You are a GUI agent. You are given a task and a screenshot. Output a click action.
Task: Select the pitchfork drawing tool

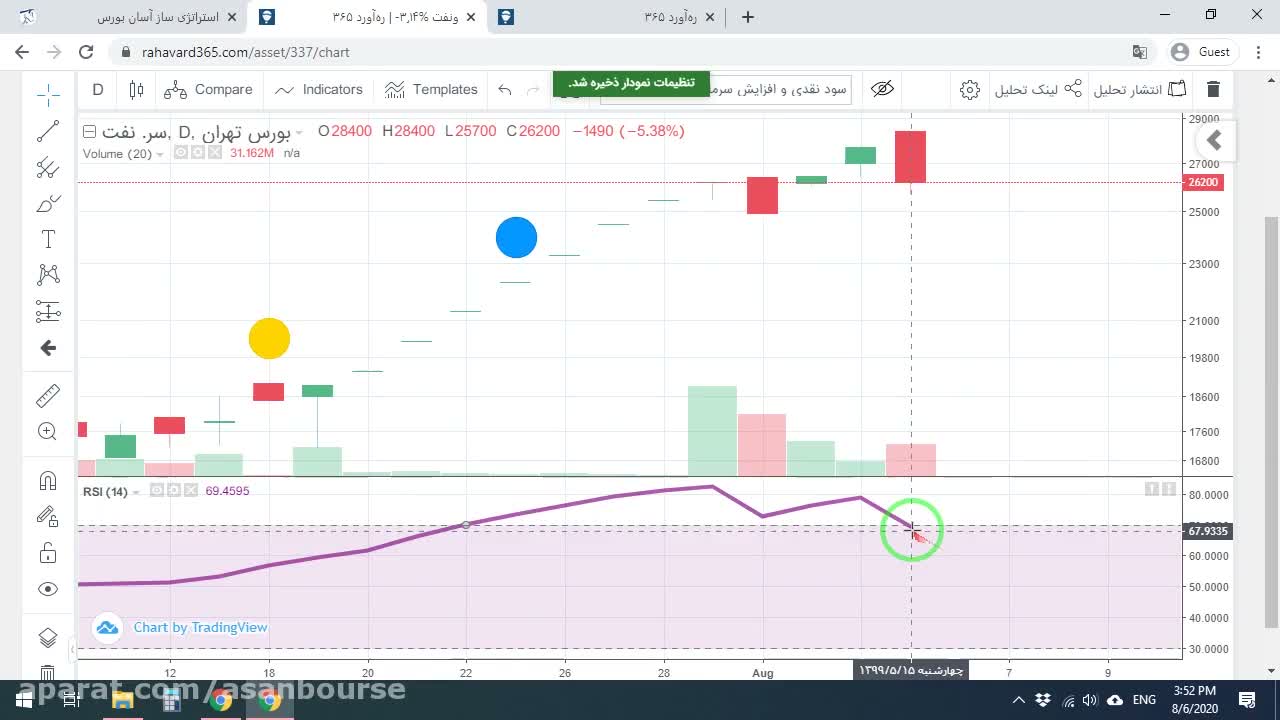pyautogui.click(x=48, y=168)
